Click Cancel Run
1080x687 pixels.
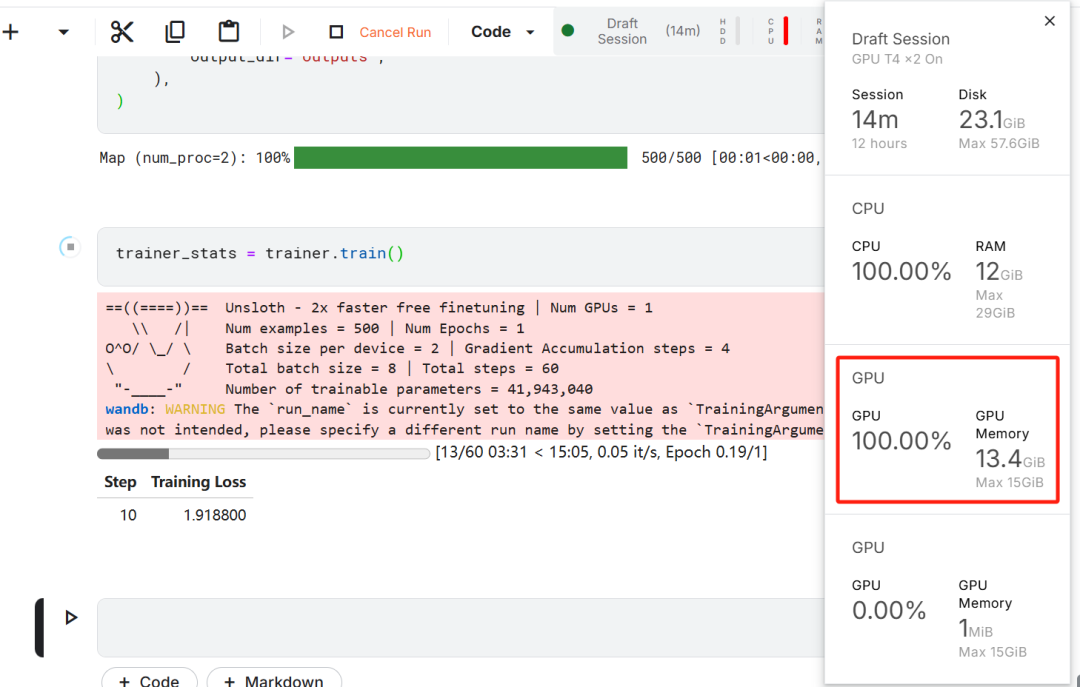(395, 32)
